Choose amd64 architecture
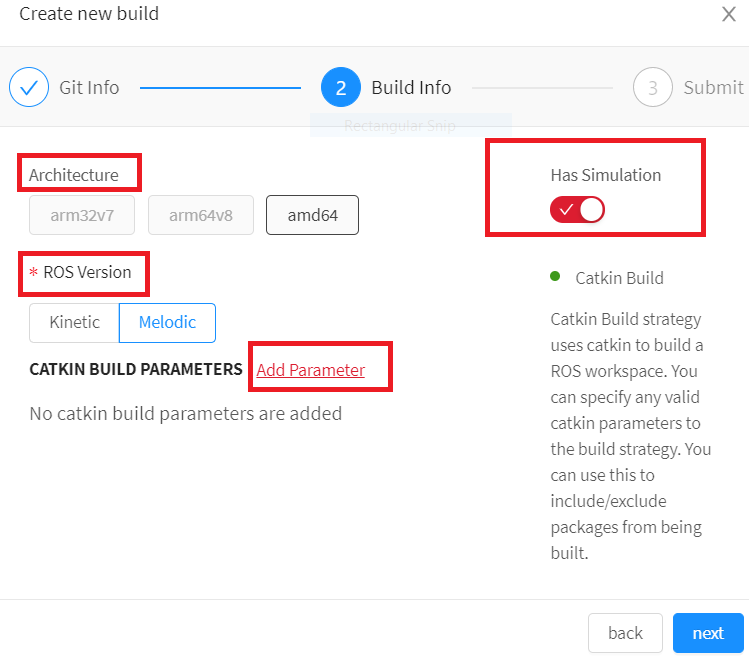749x659 pixels. pos(312,215)
